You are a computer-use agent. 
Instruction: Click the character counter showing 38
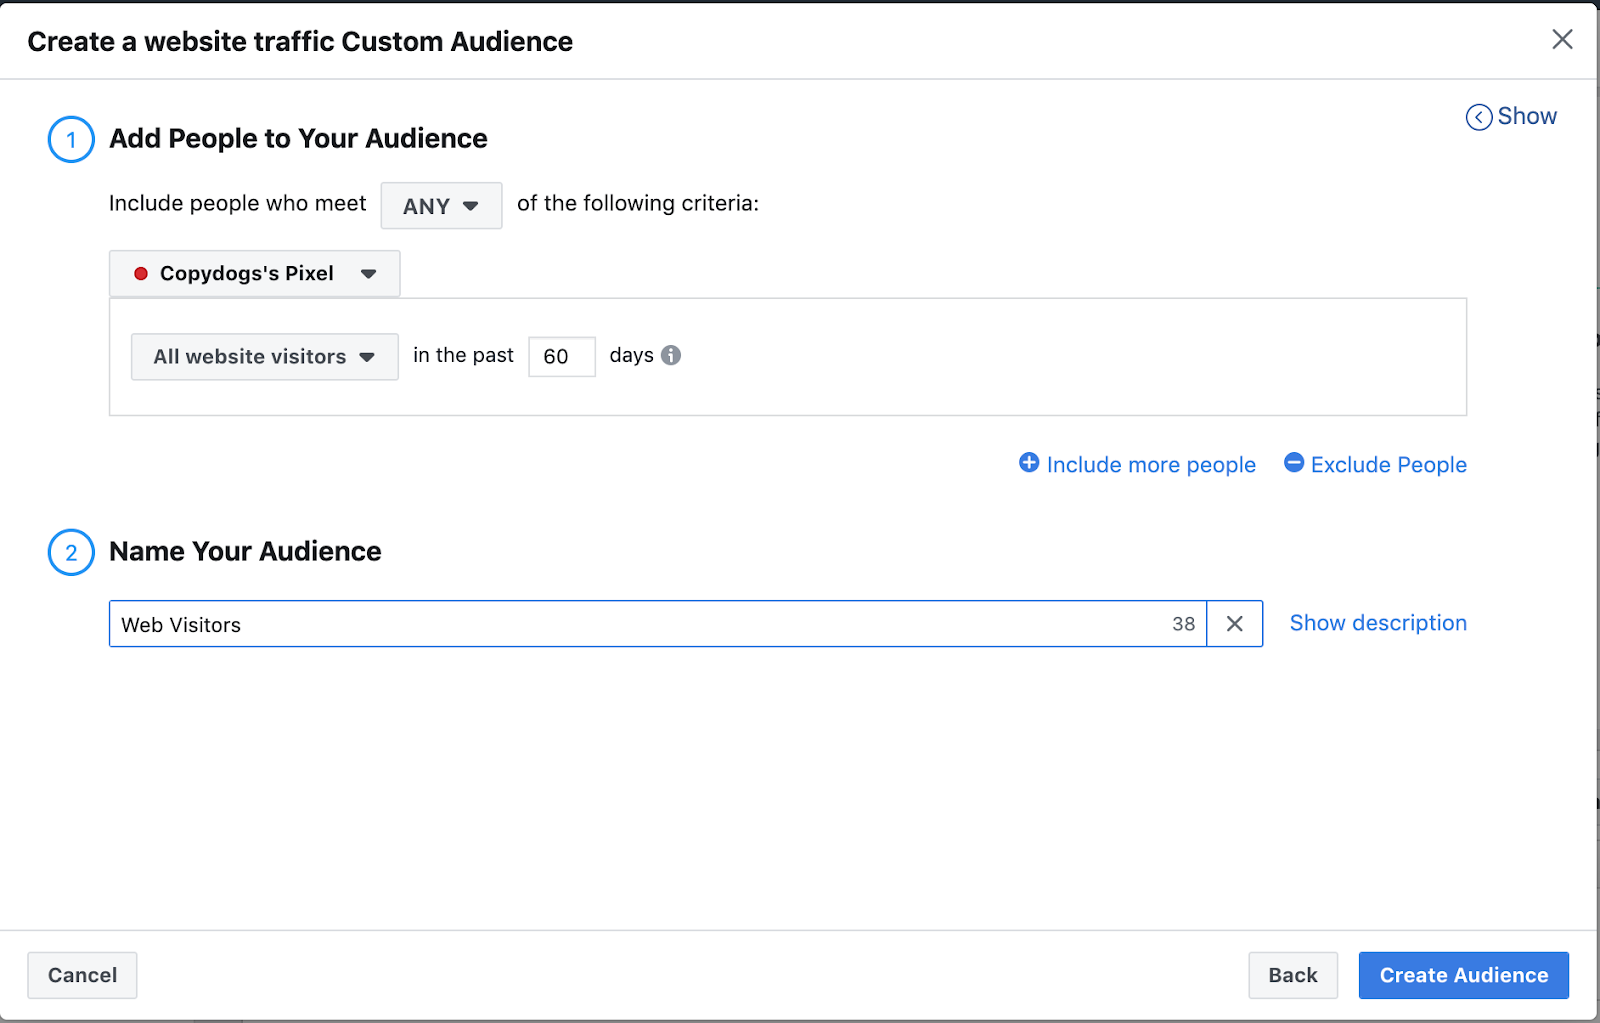(1183, 624)
